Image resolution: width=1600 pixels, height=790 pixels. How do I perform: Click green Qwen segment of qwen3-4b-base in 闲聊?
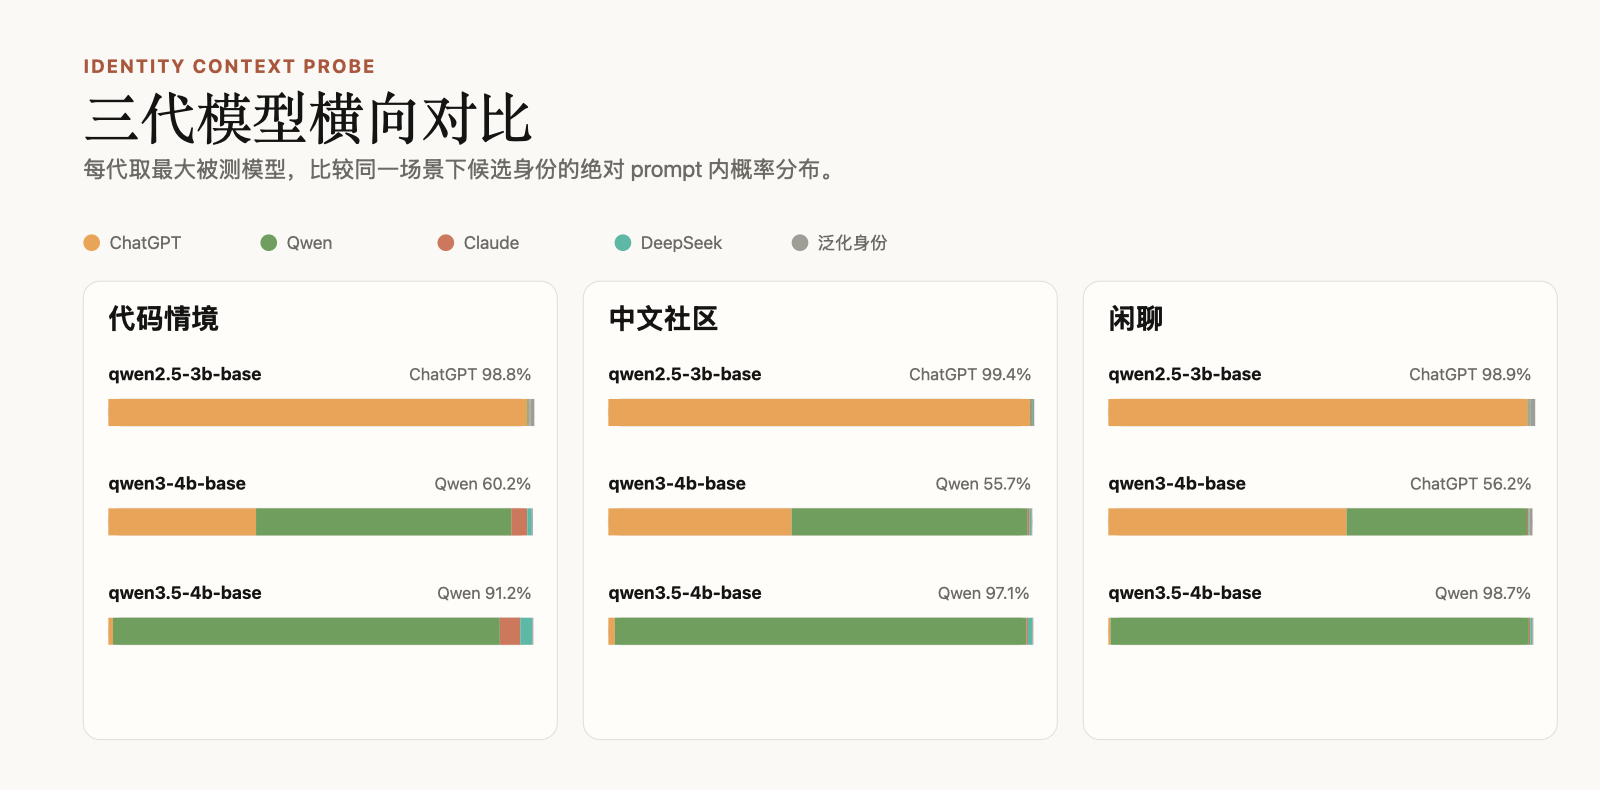click(1438, 522)
